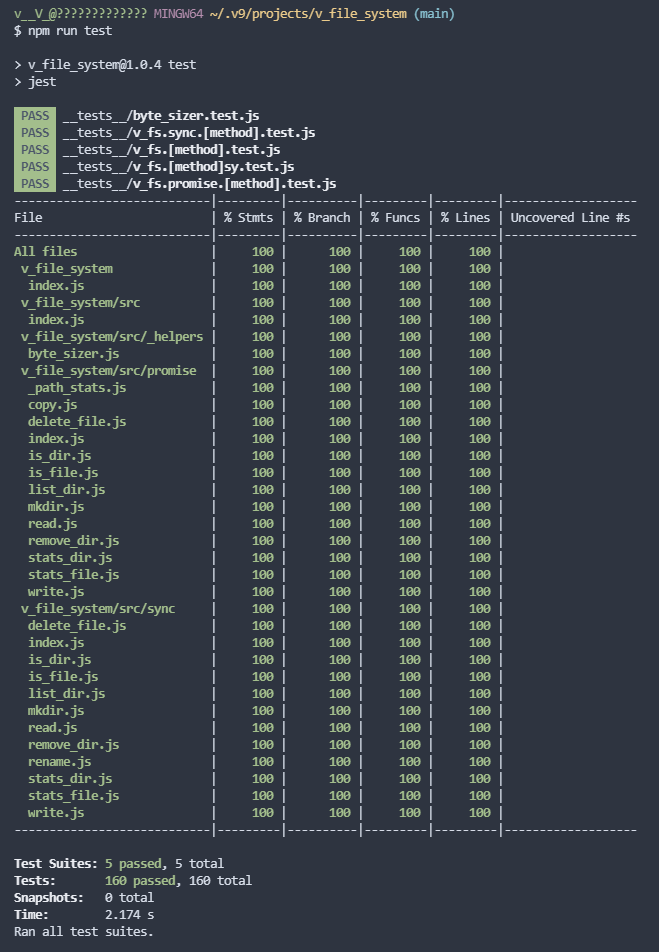Image resolution: width=659 pixels, height=952 pixels.
Task: Click the '~/.v9/projects/v_file_system' path in prompt
Action: [x=308, y=13]
